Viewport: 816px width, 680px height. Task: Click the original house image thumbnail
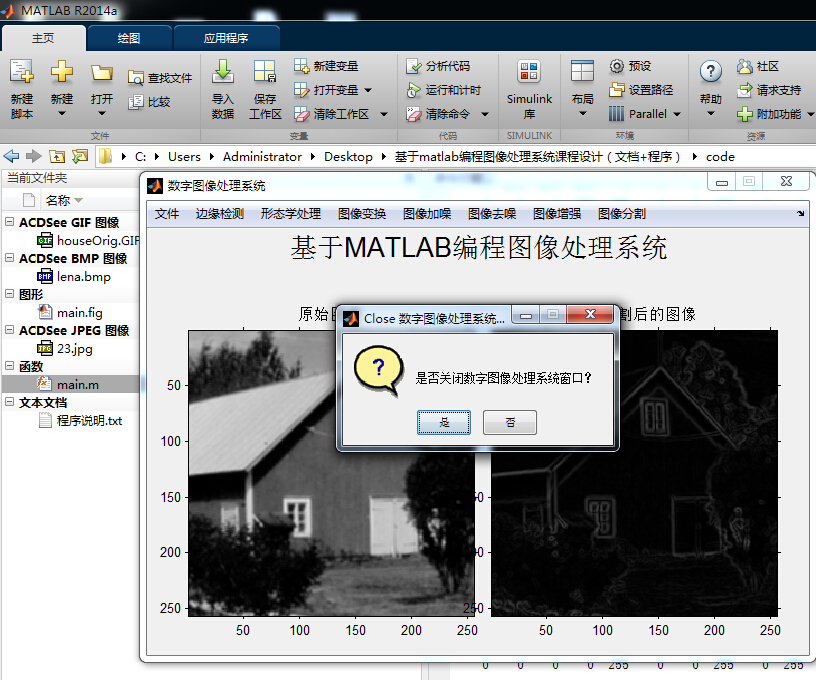pos(332,473)
